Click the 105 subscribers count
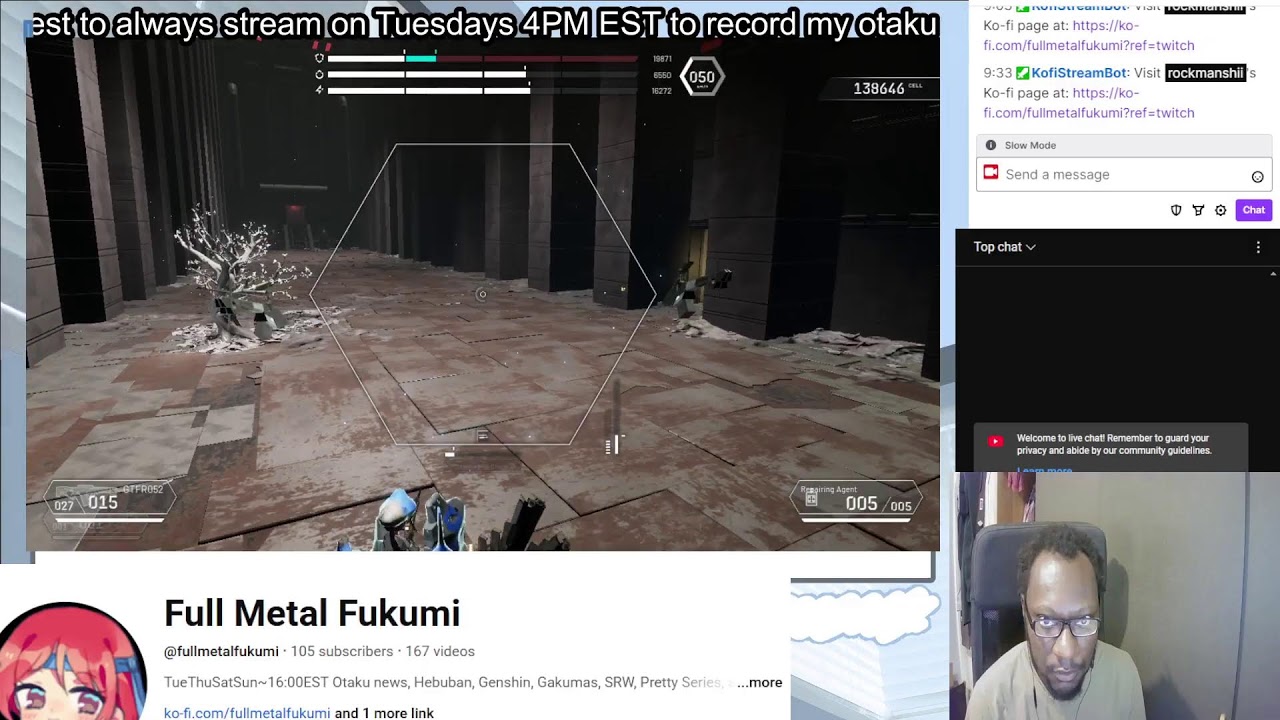 [x=342, y=651]
